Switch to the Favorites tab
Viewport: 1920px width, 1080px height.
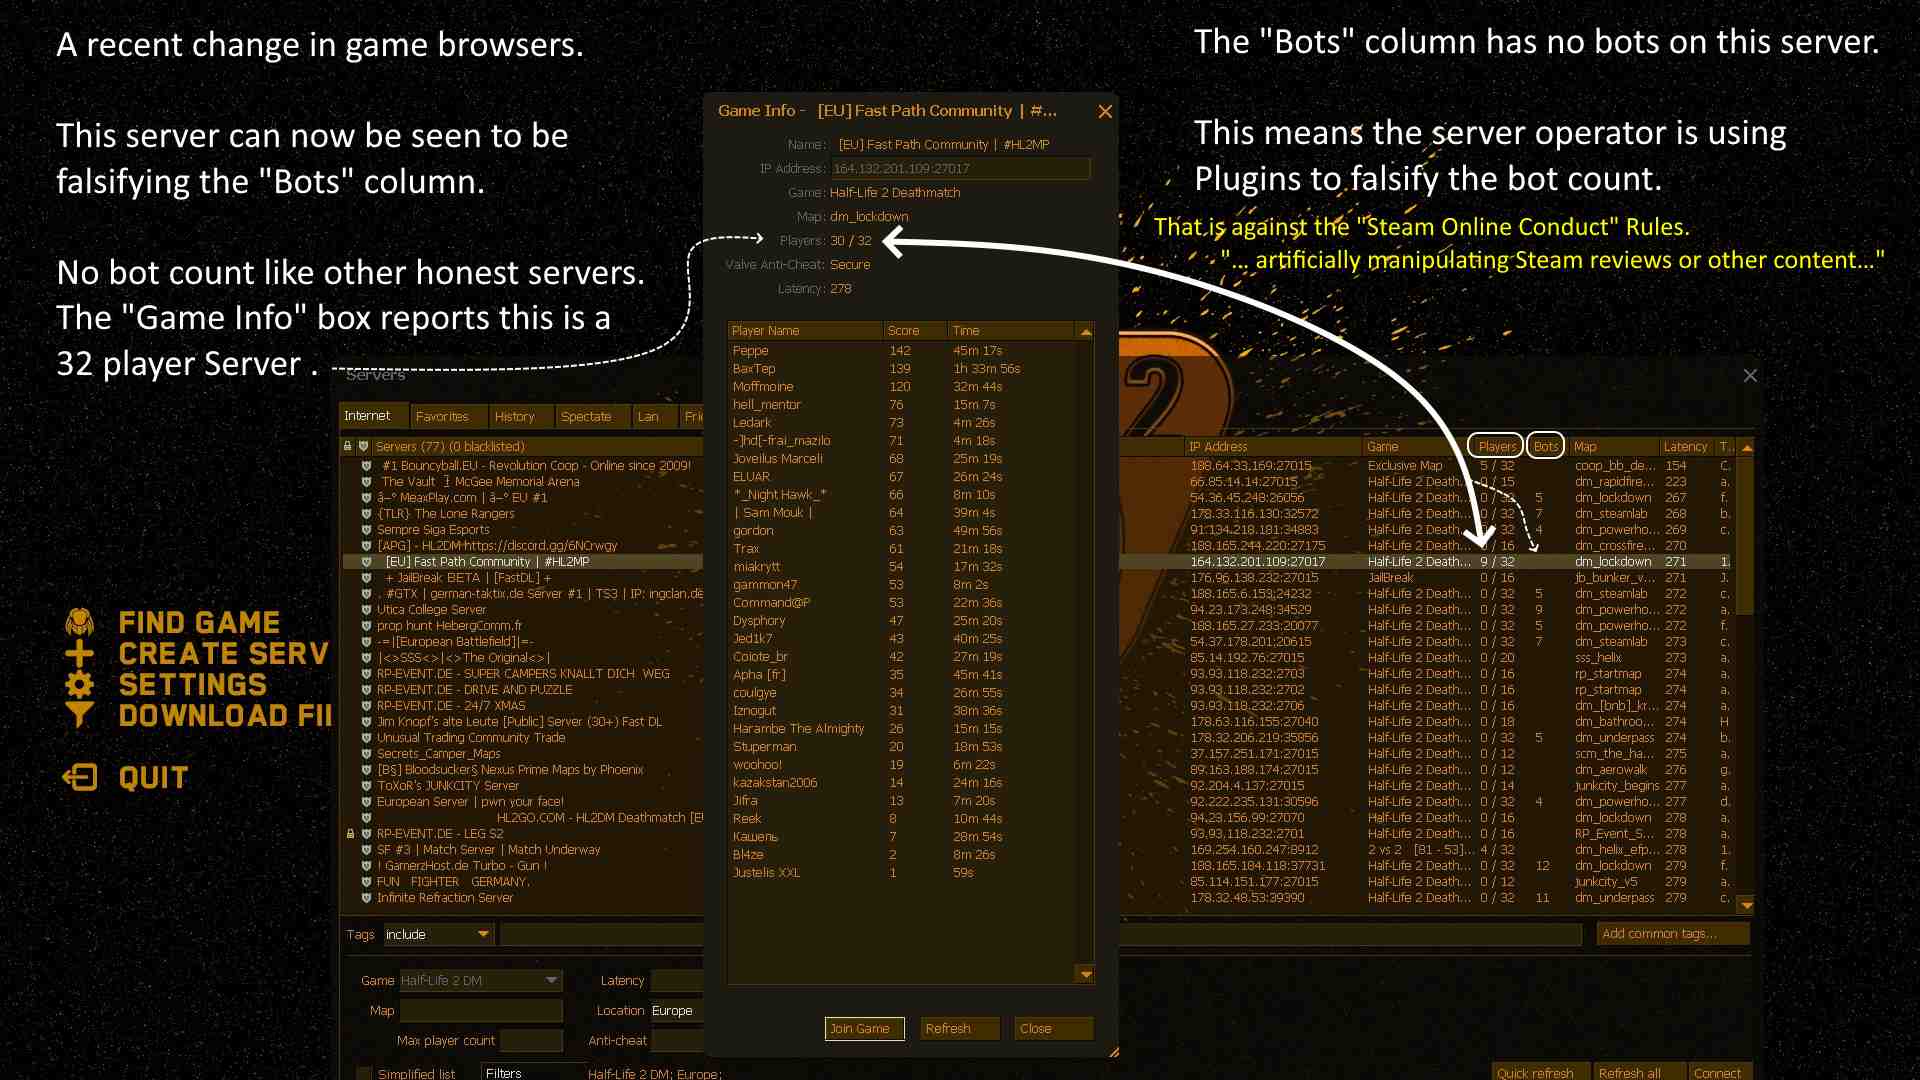point(442,417)
